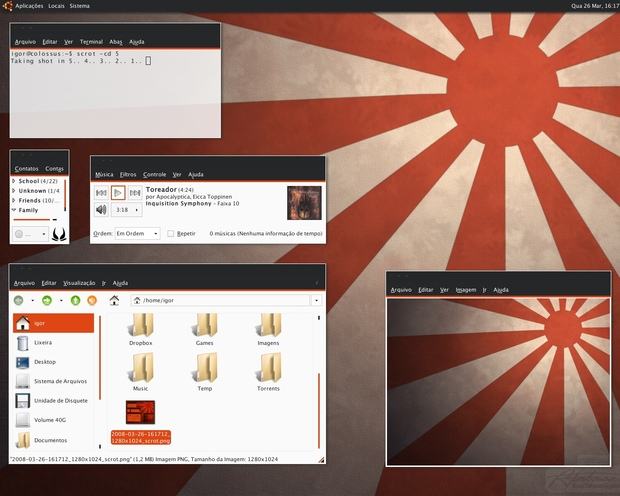The width and height of the screenshot is (620, 496).
Task: Select the Temp folder
Action: coord(204,372)
